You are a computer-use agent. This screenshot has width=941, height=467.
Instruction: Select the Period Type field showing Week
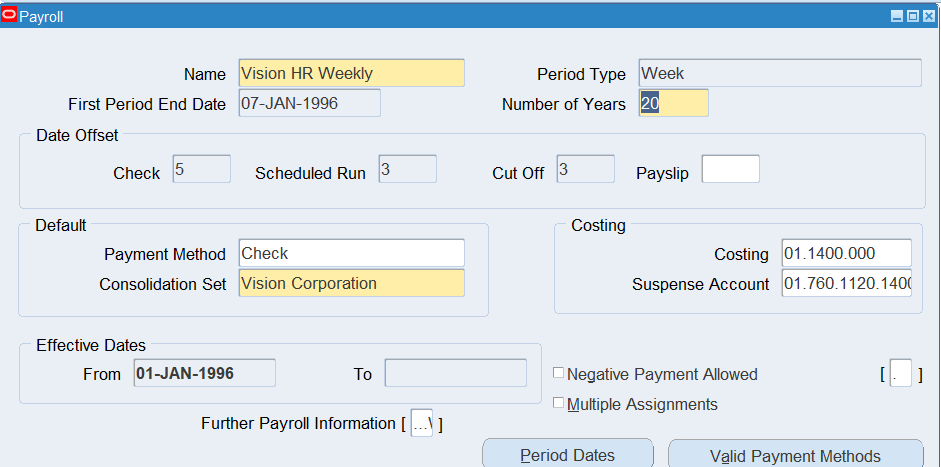779,73
